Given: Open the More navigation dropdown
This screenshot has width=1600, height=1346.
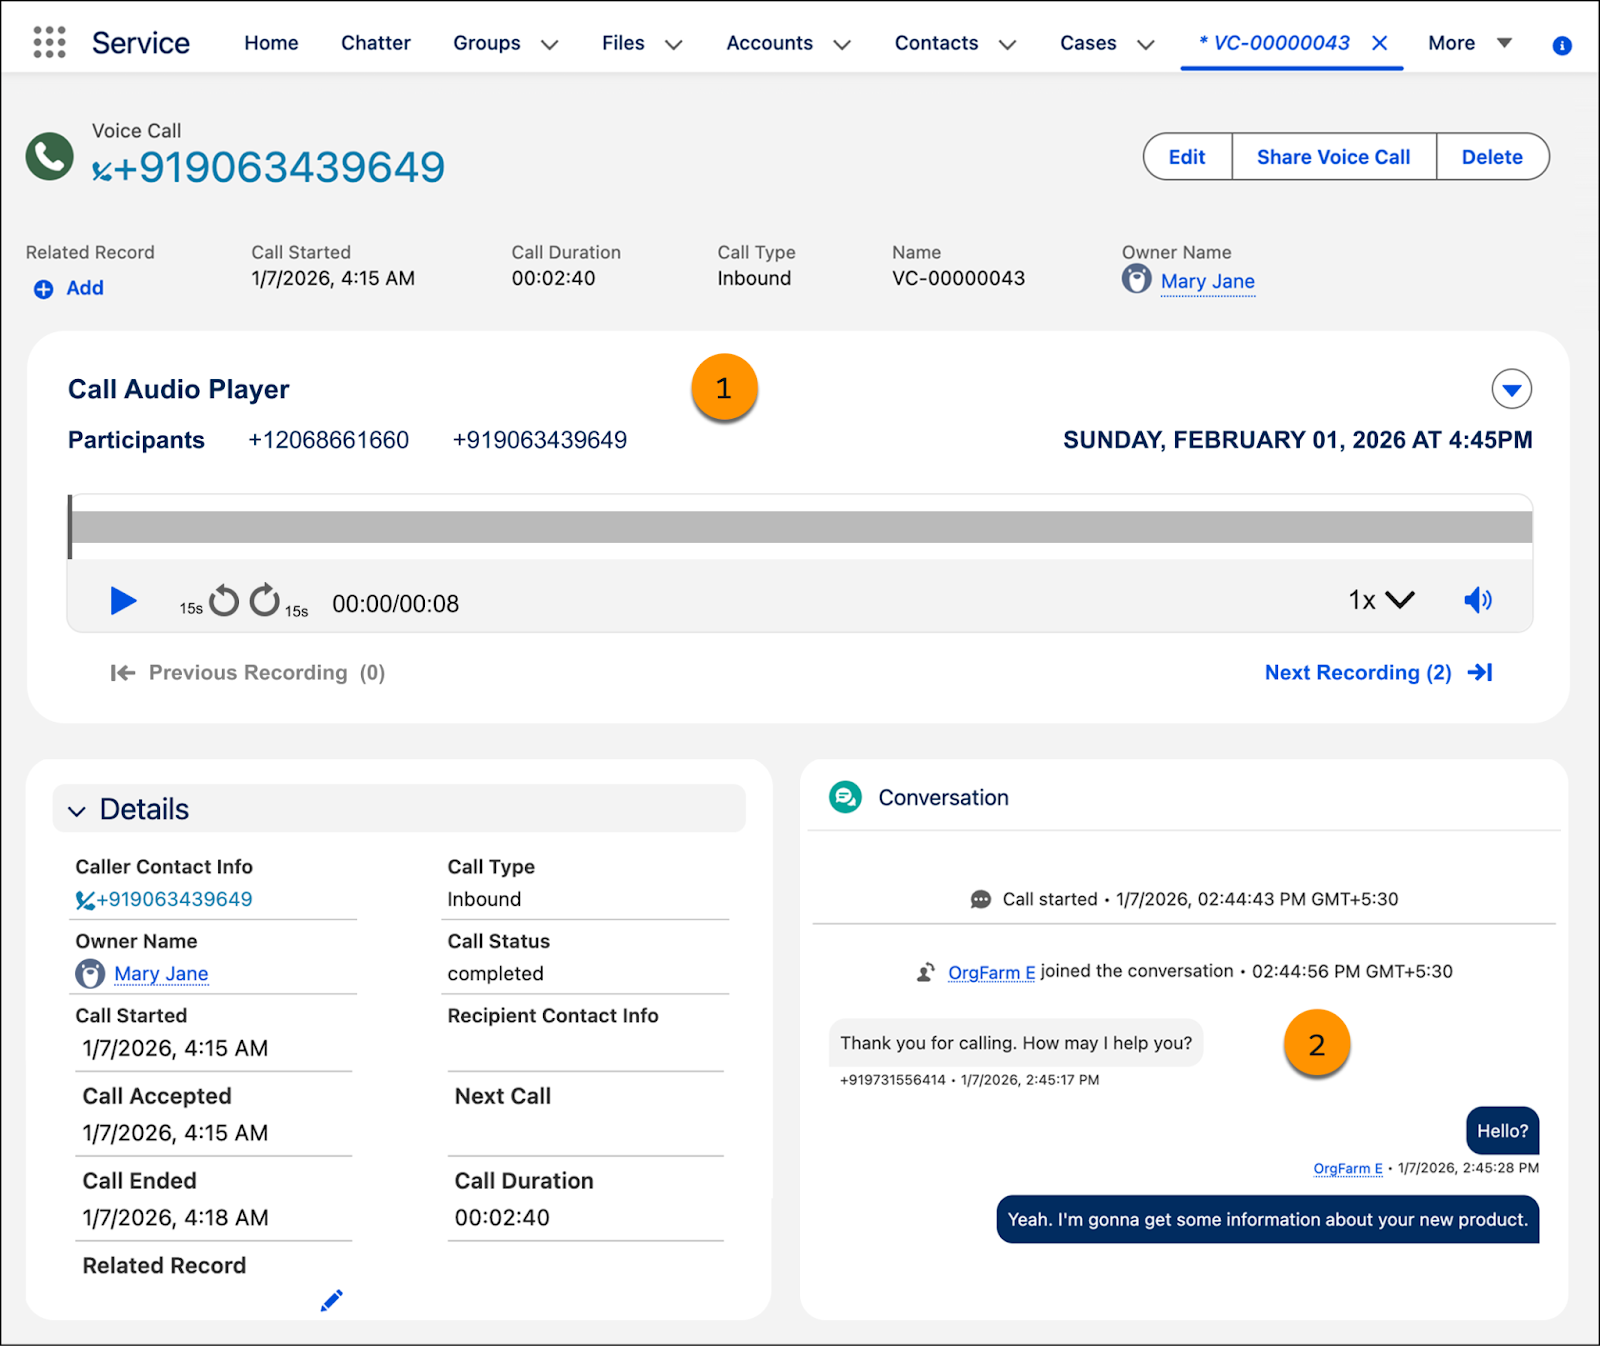Looking at the screenshot, I should pos(1504,43).
